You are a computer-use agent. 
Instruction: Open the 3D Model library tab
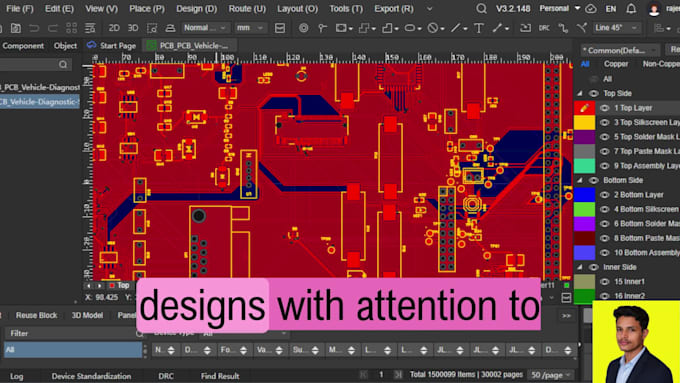click(87, 315)
